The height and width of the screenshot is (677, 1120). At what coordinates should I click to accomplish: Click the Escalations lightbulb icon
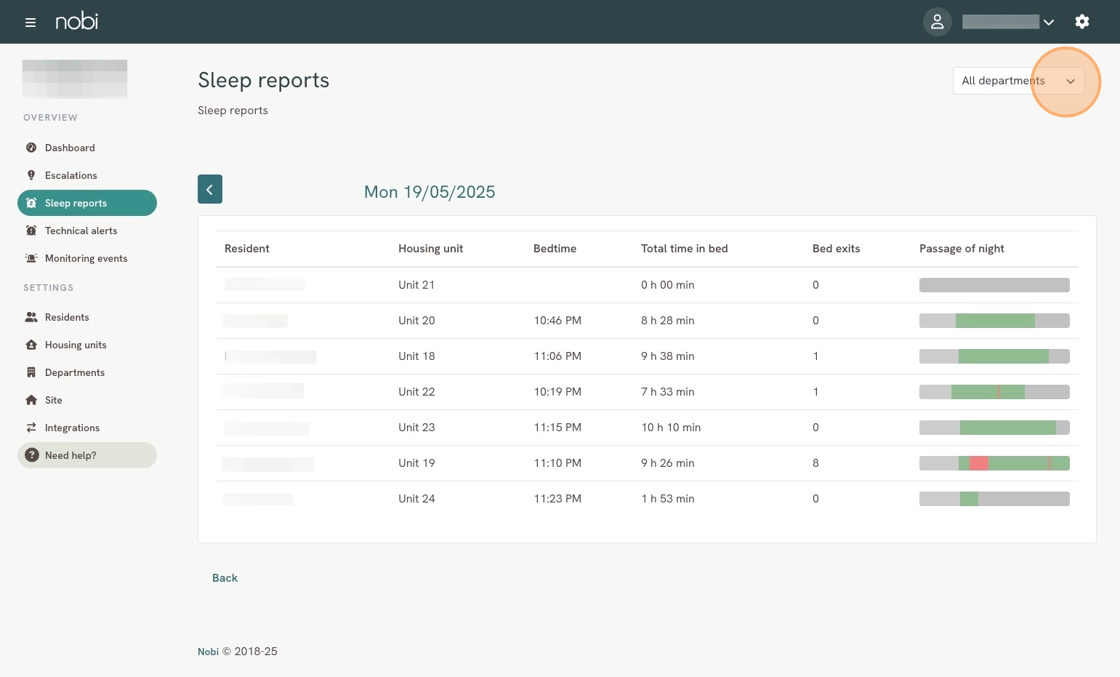[x=31, y=175]
